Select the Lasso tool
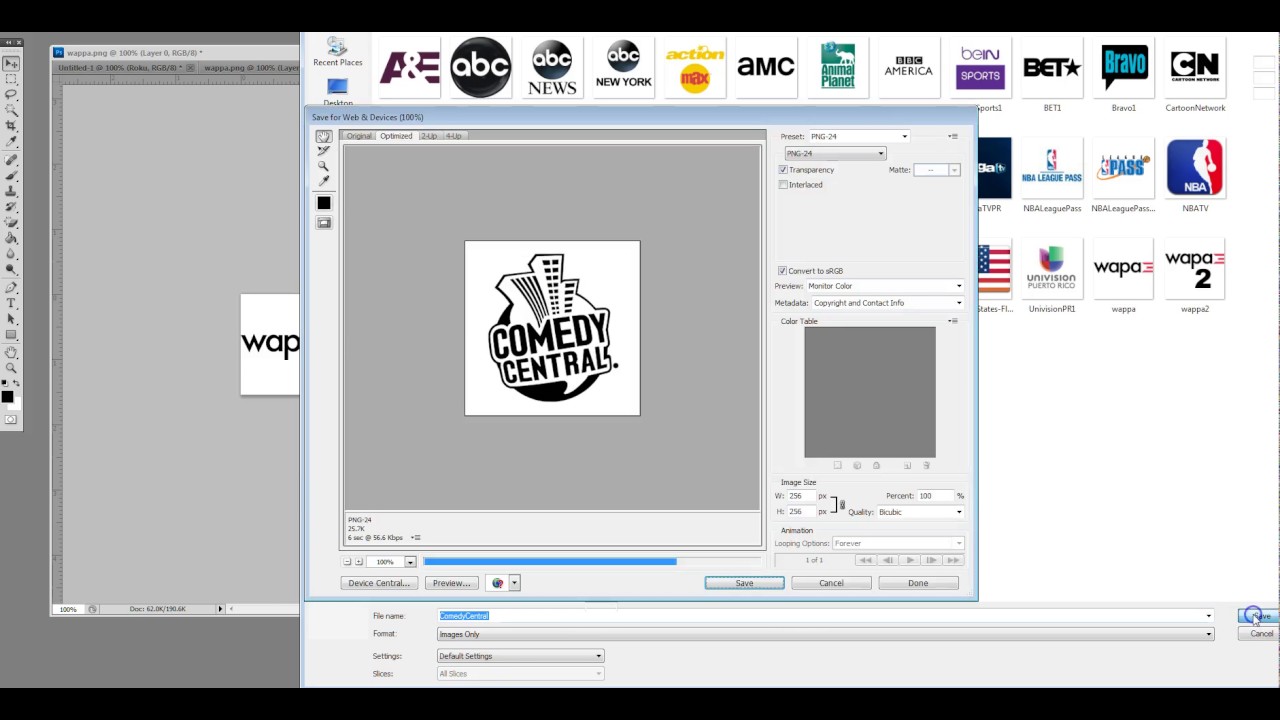The width and height of the screenshot is (1280, 720). click(11, 94)
